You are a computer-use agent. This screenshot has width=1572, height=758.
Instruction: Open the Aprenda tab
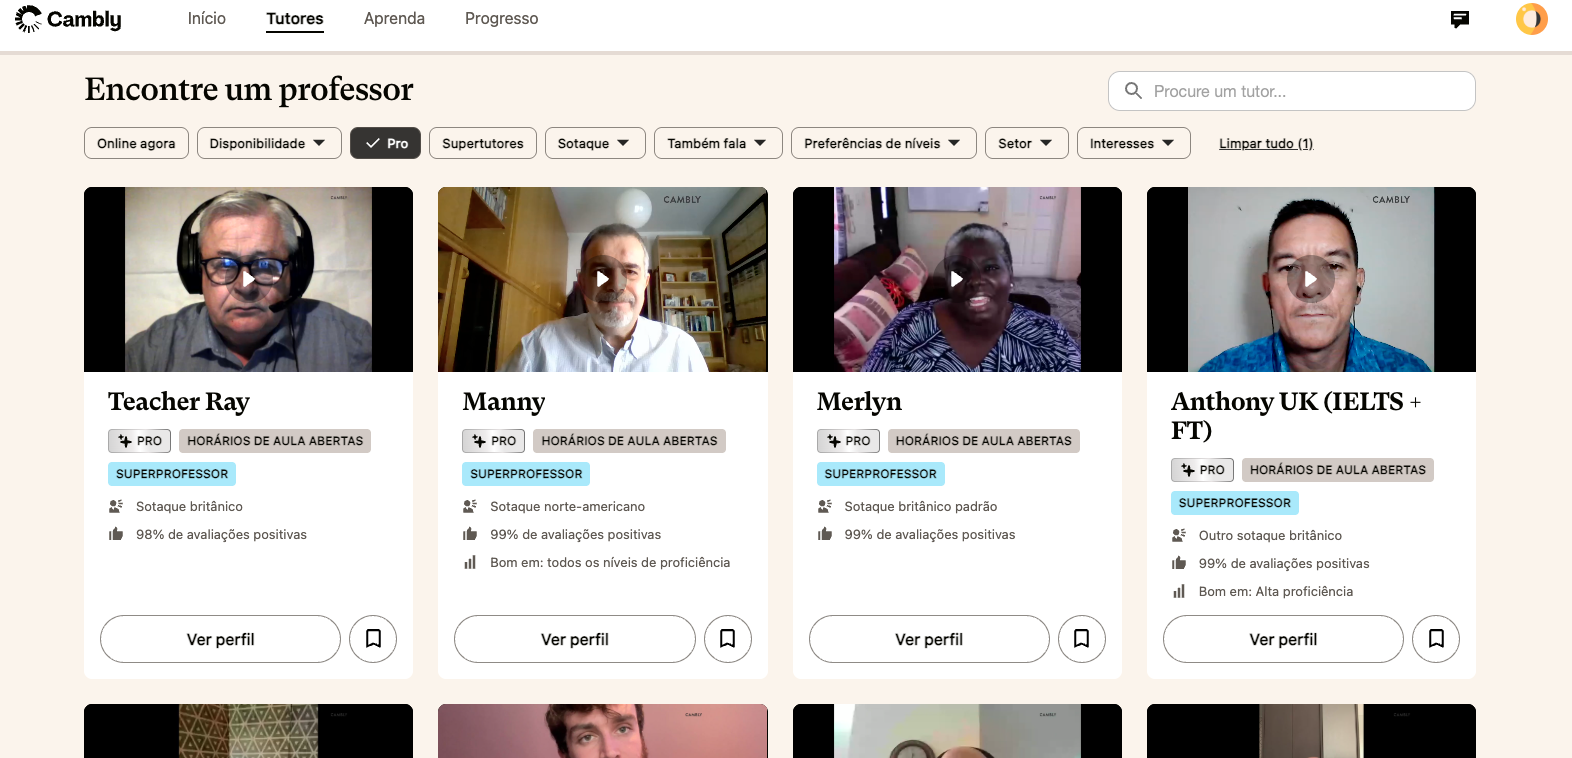coord(394,19)
